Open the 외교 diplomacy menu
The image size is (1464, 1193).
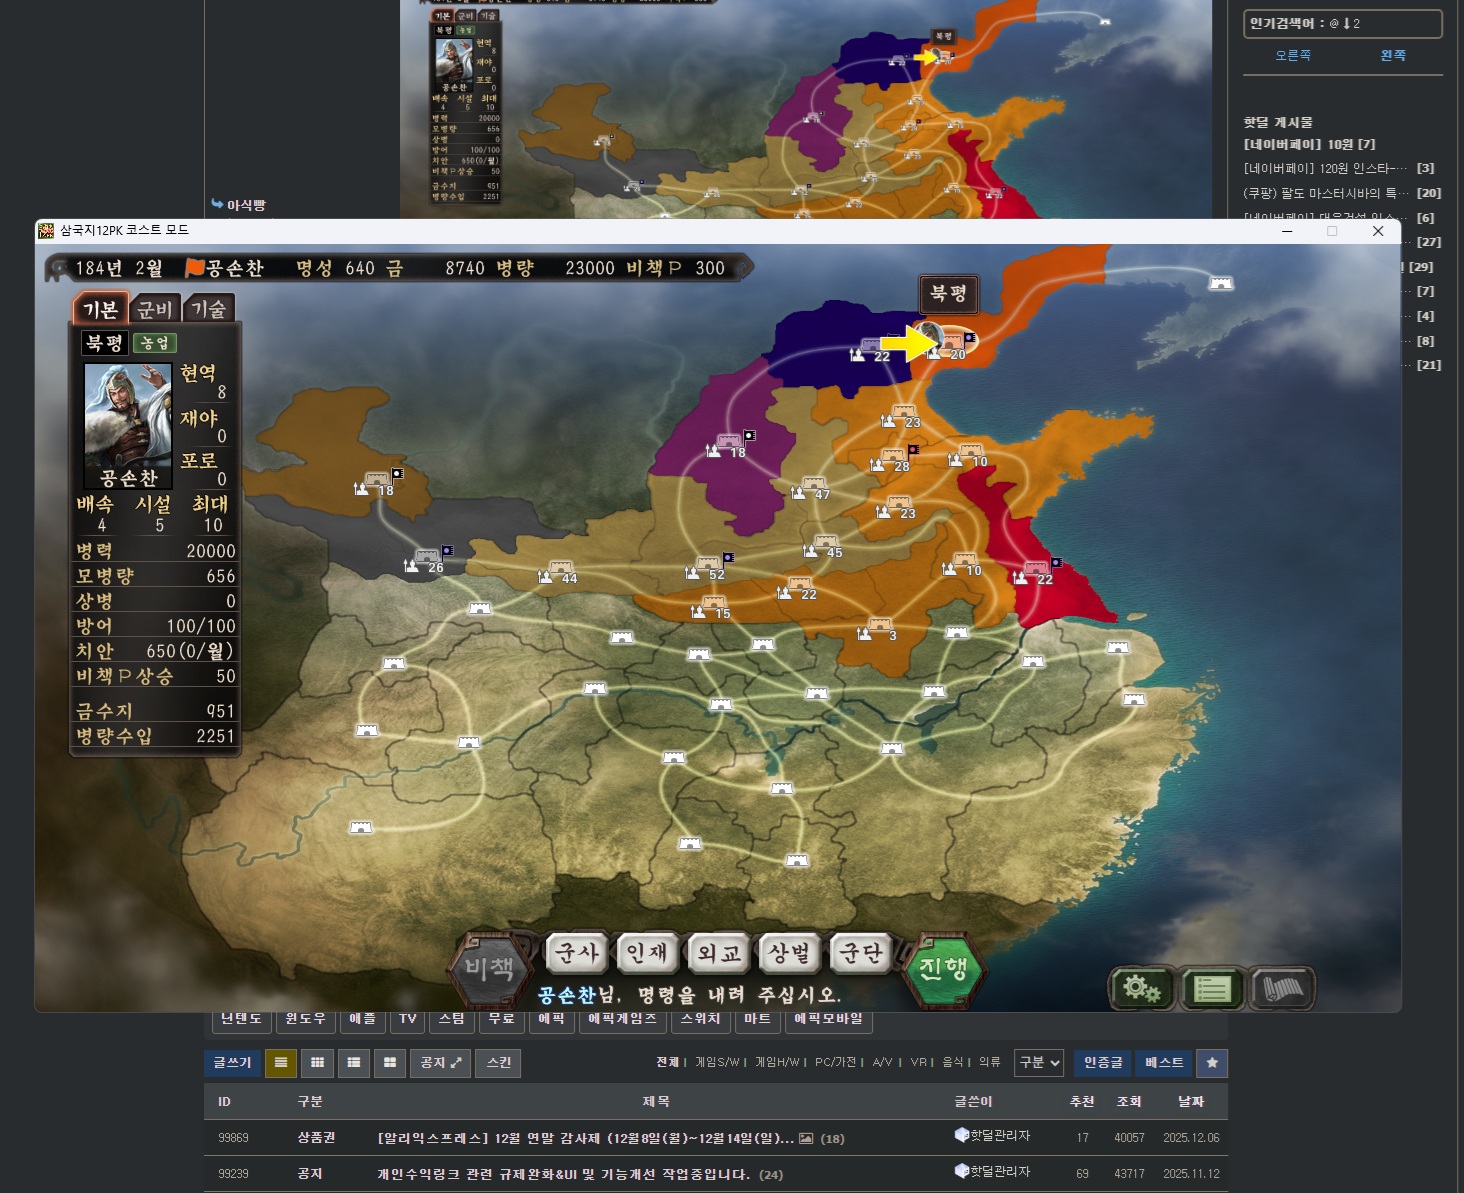click(719, 954)
